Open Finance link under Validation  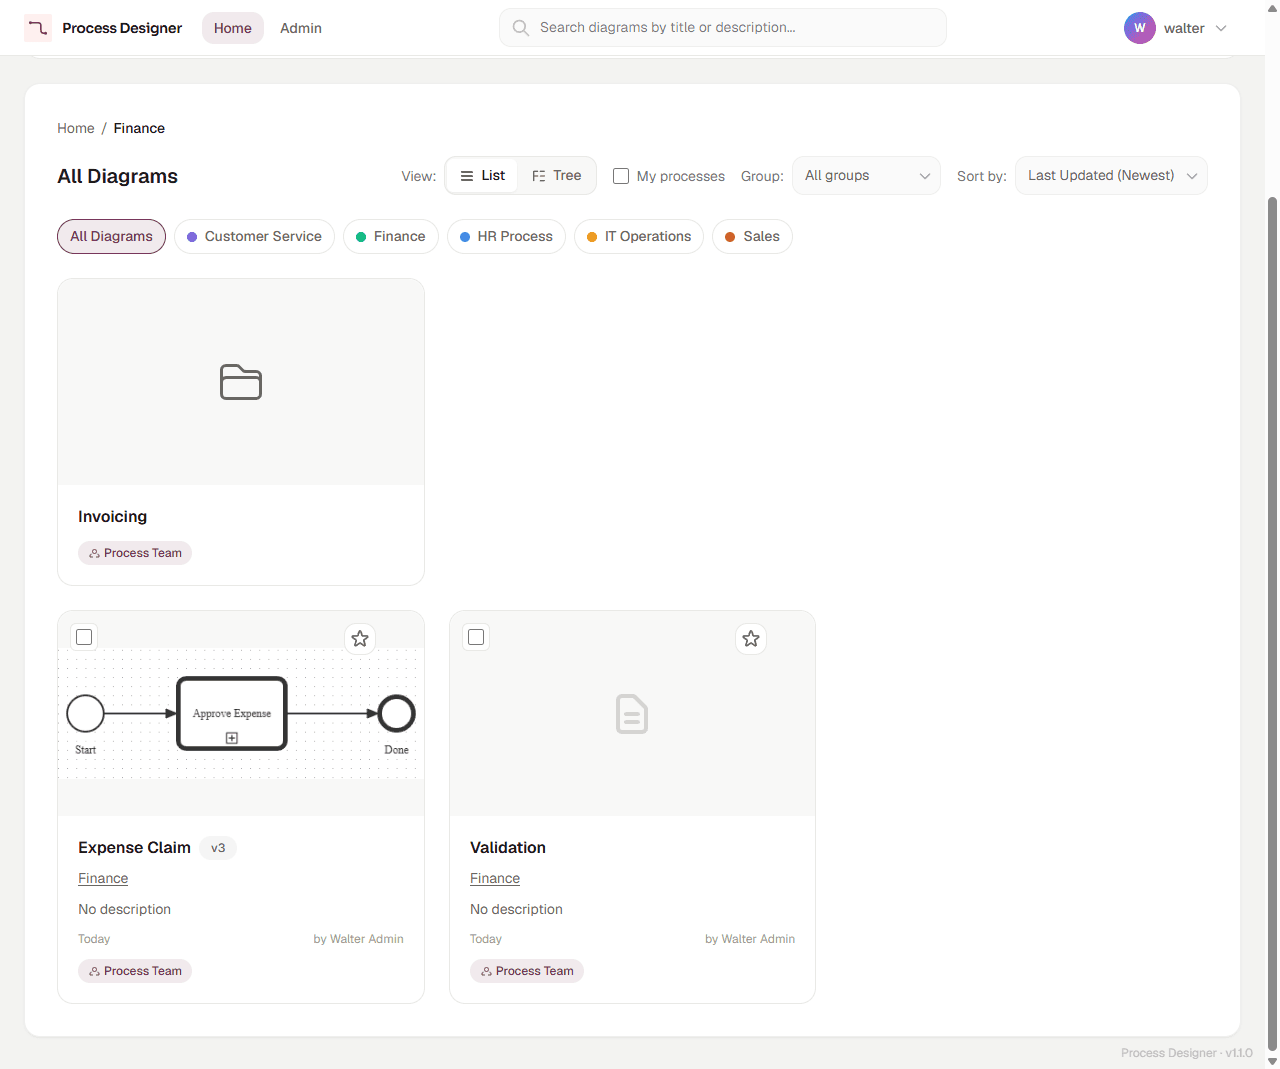pos(495,878)
